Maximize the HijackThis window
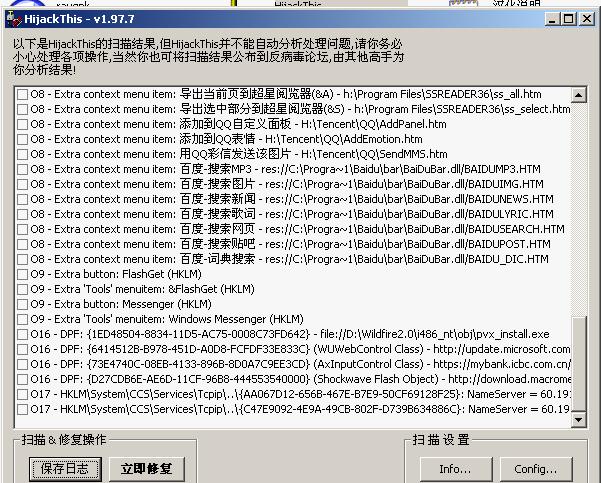601x483 pixels. 569,19
